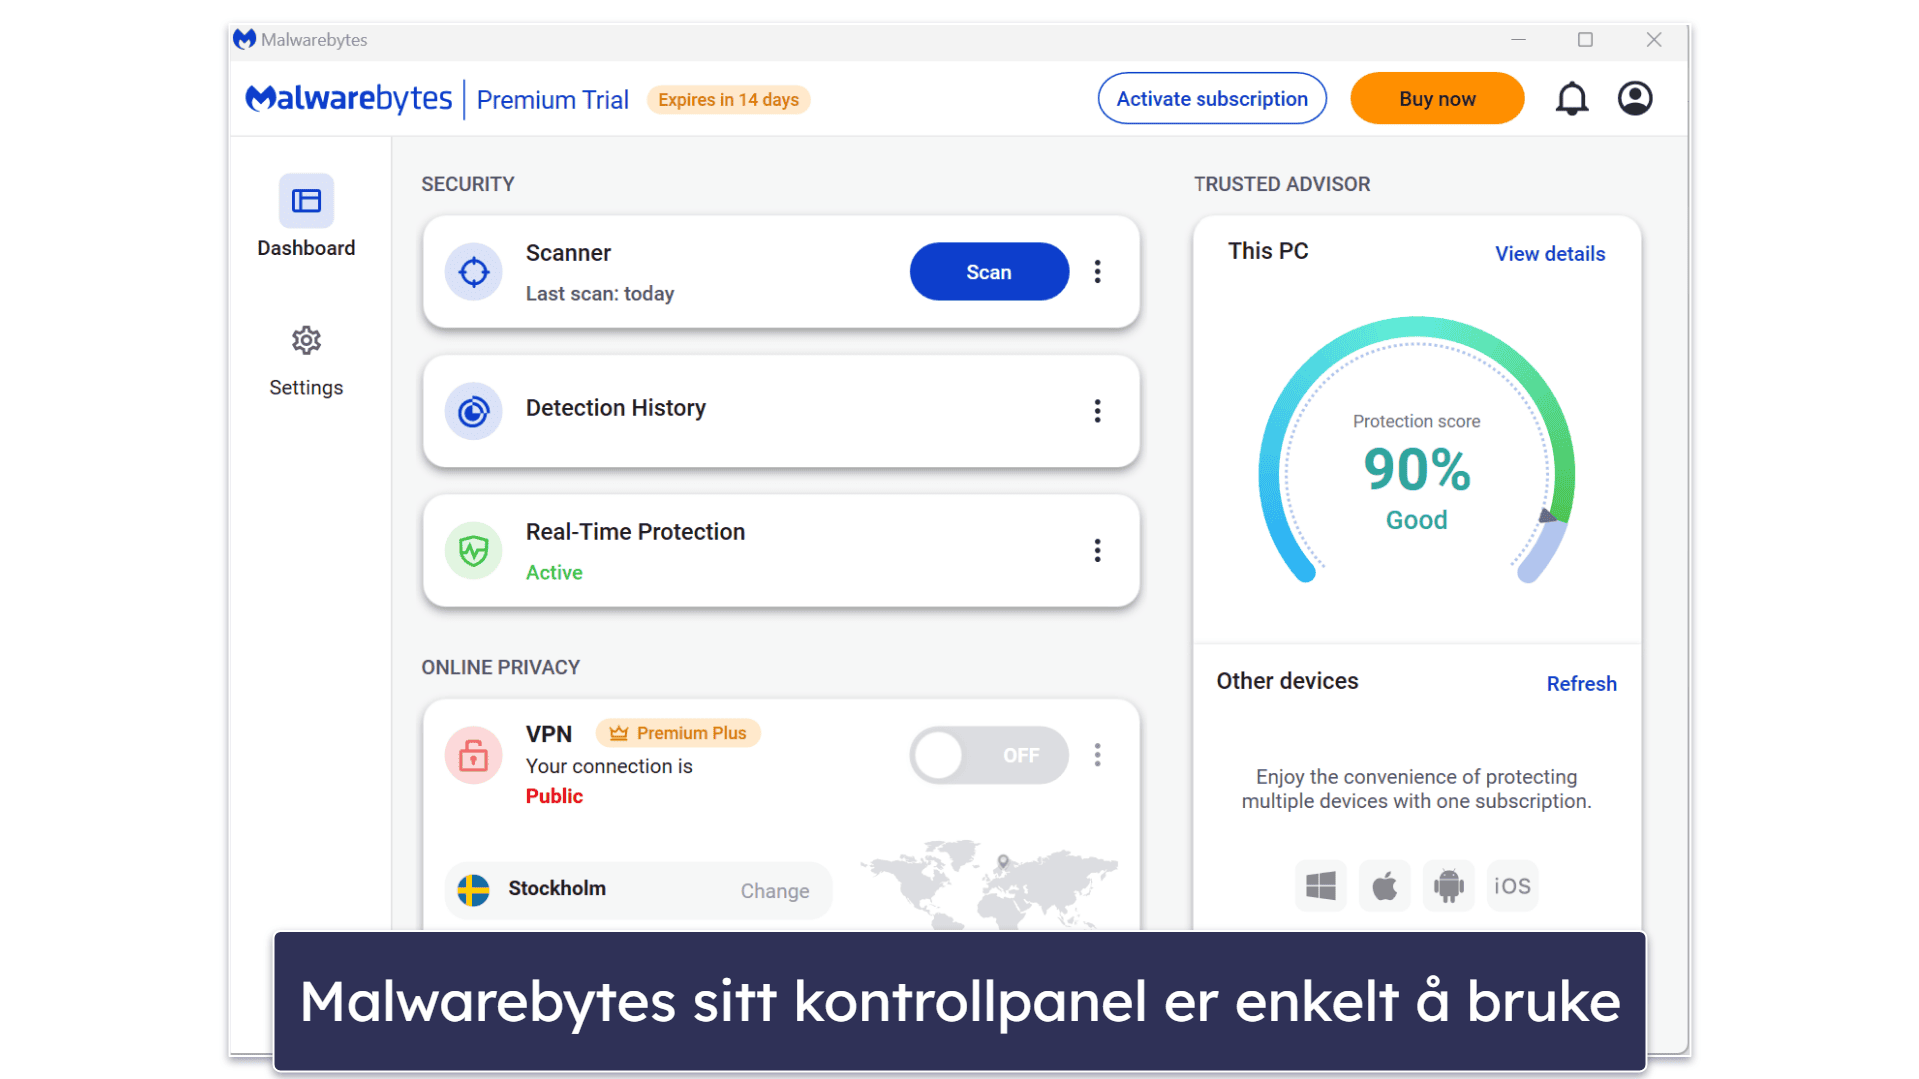Screen dimensions: 1919x1079
Task: Click the world map thumbnail
Action: click(x=990, y=885)
